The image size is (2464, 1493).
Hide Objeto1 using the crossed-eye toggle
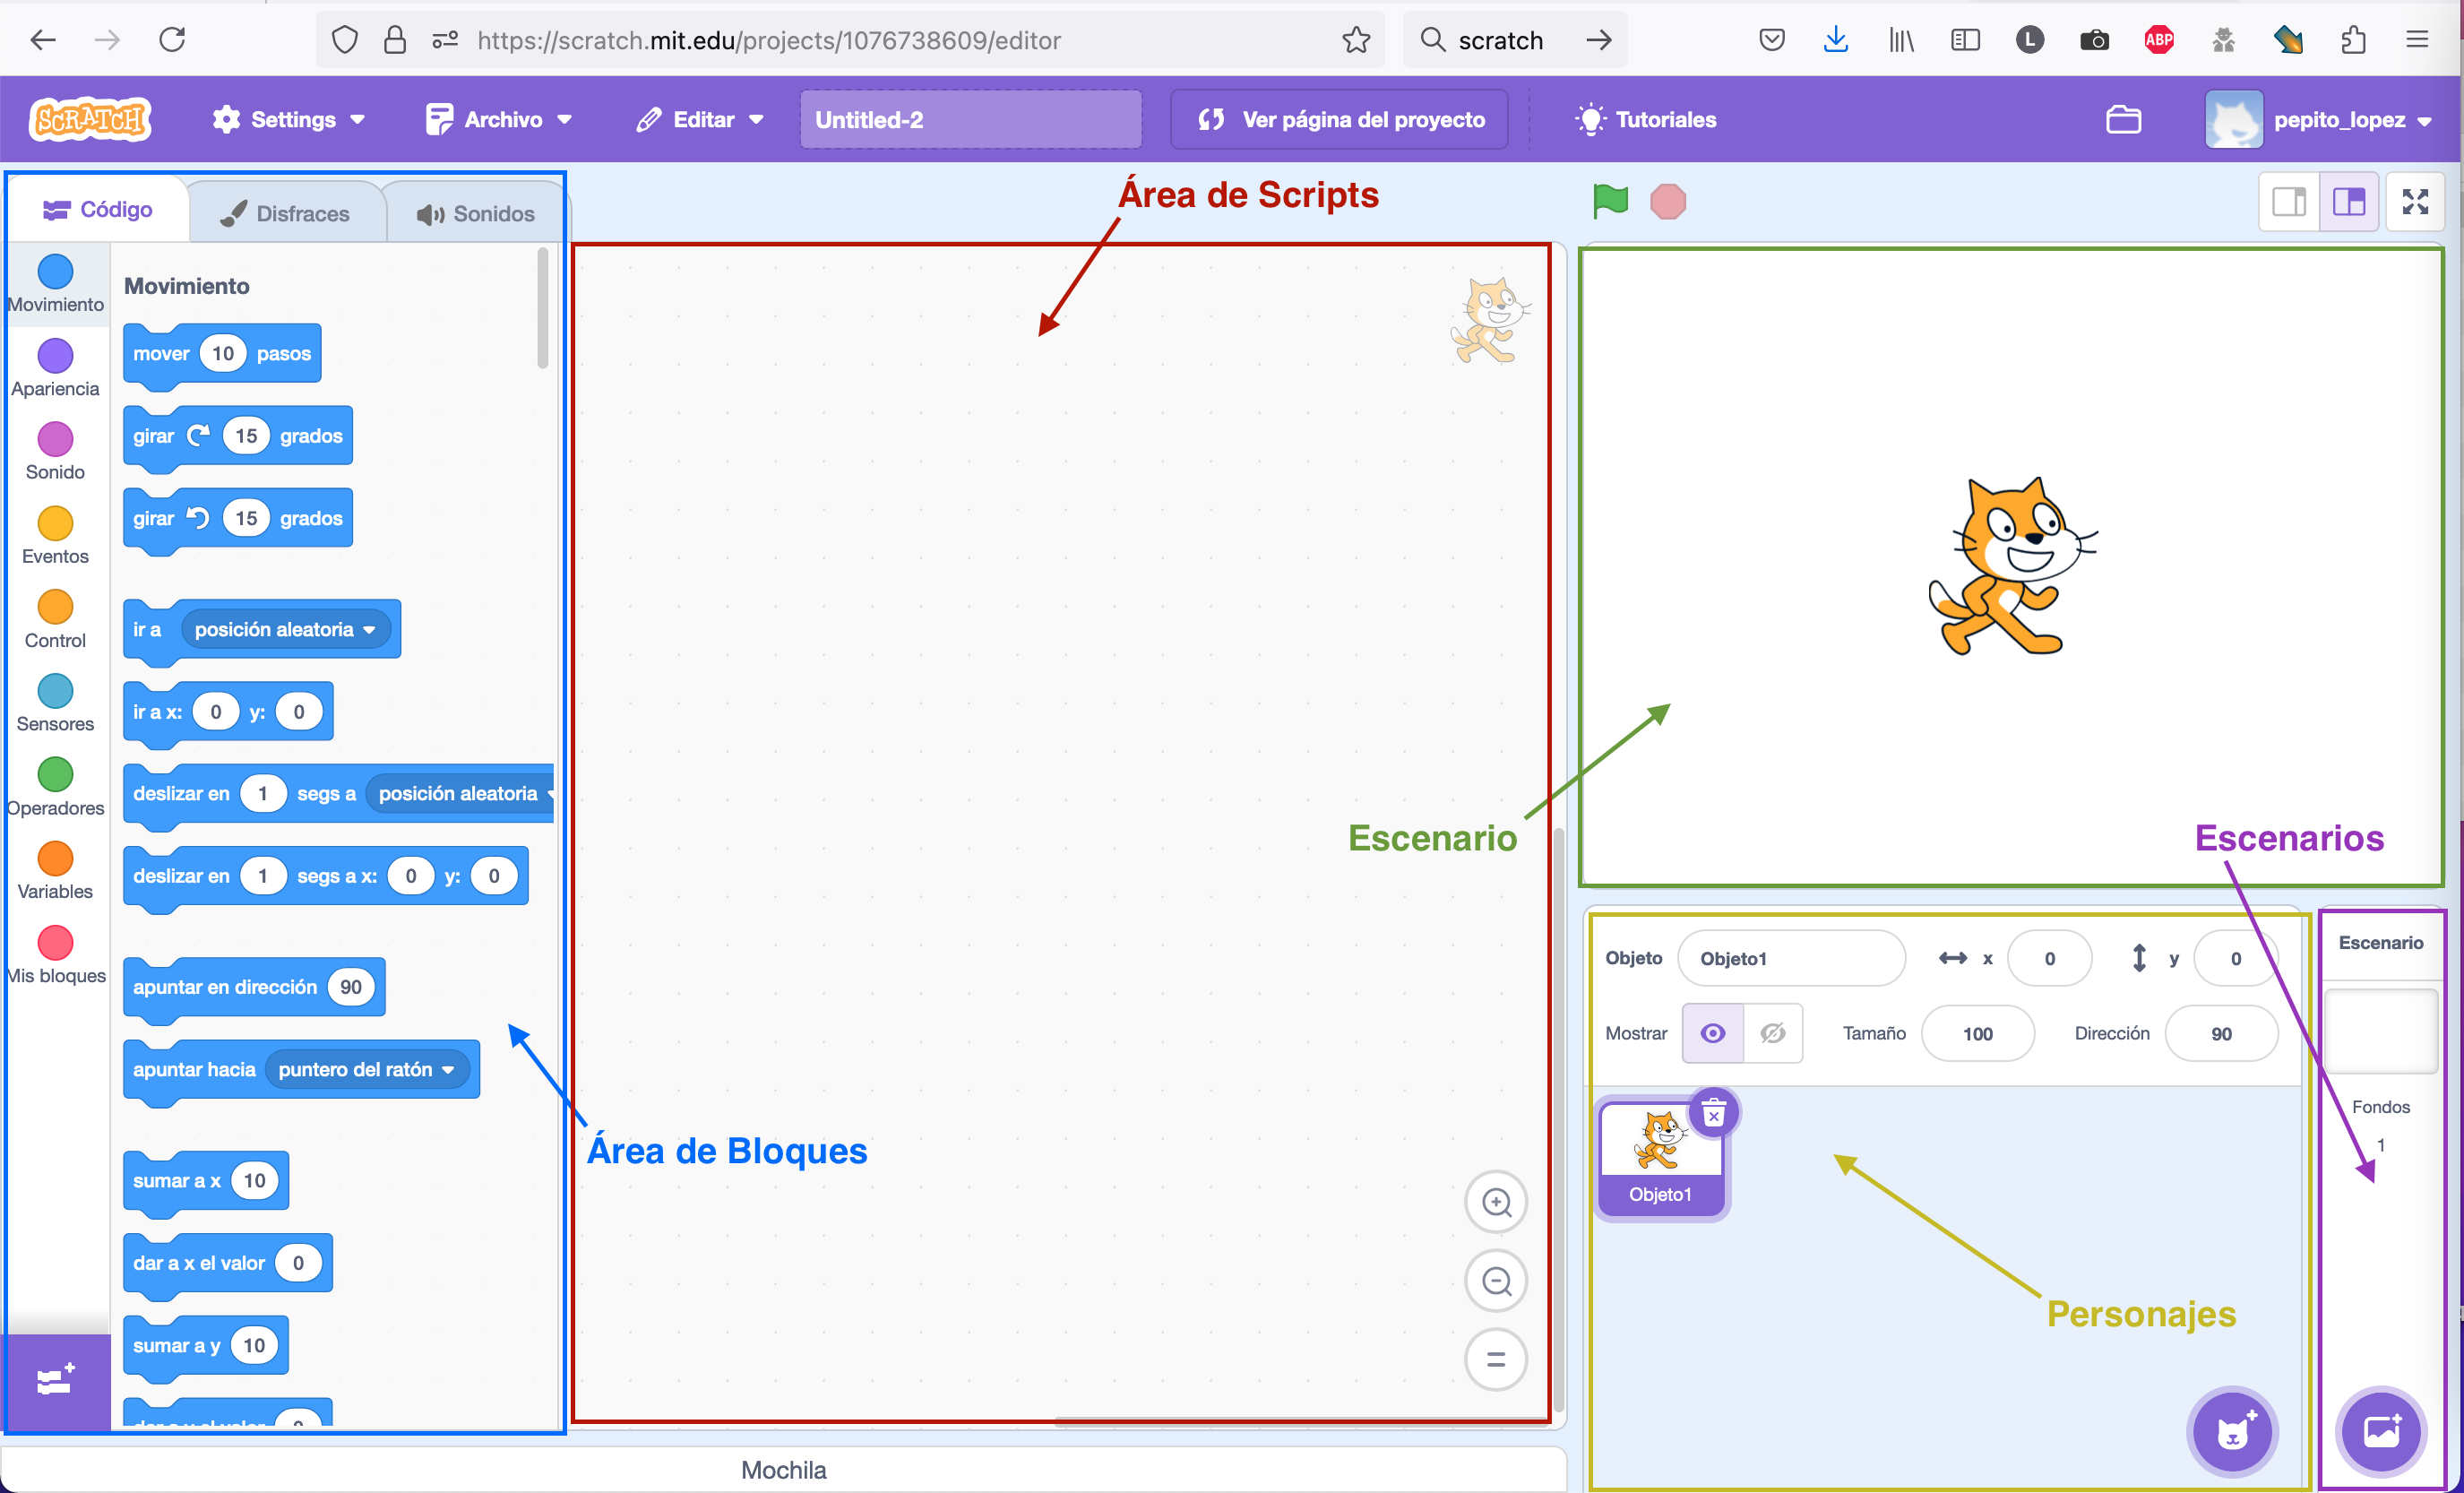1773,1033
